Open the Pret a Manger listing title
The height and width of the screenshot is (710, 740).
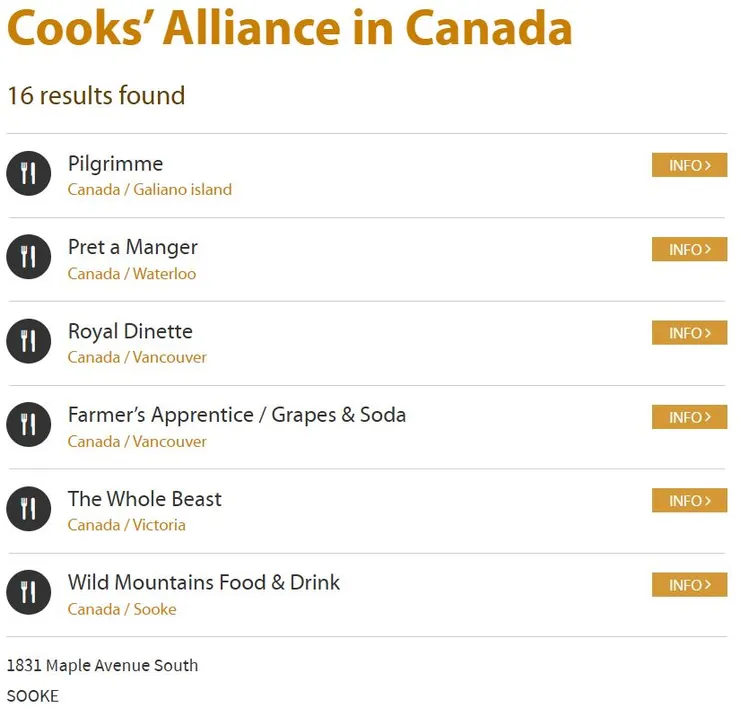[x=133, y=248]
